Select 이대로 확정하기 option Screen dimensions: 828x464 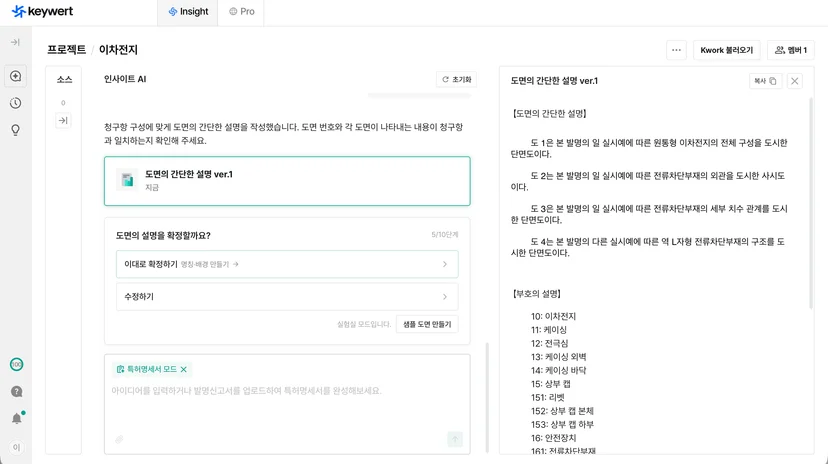point(287,264)
